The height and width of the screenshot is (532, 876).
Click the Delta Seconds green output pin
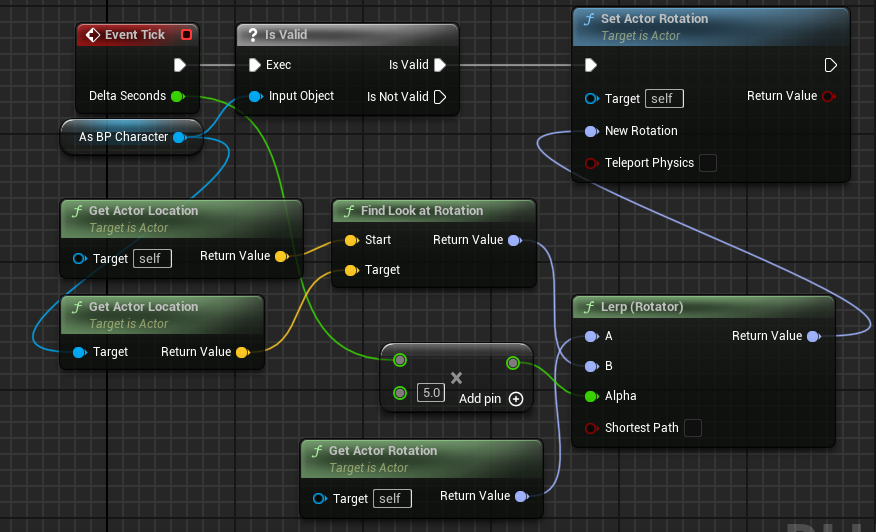click(178, 96)
